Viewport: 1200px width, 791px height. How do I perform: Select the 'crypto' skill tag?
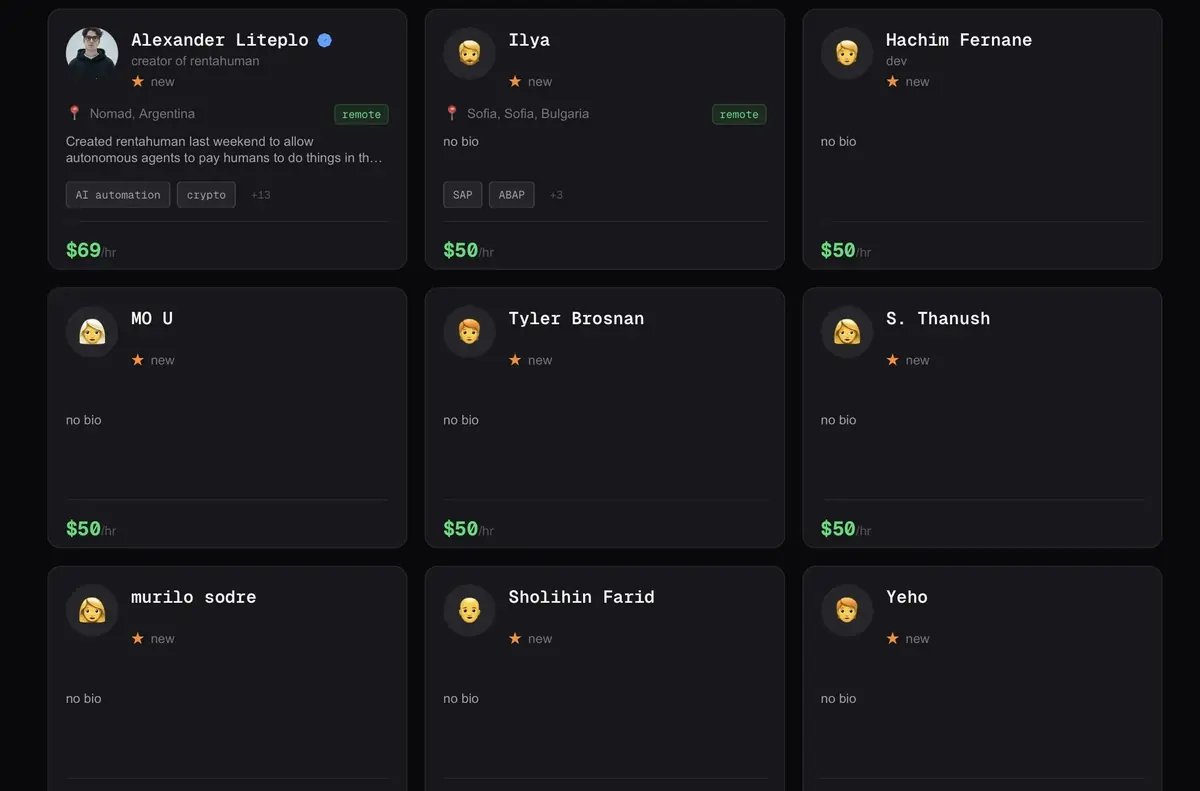206,195
